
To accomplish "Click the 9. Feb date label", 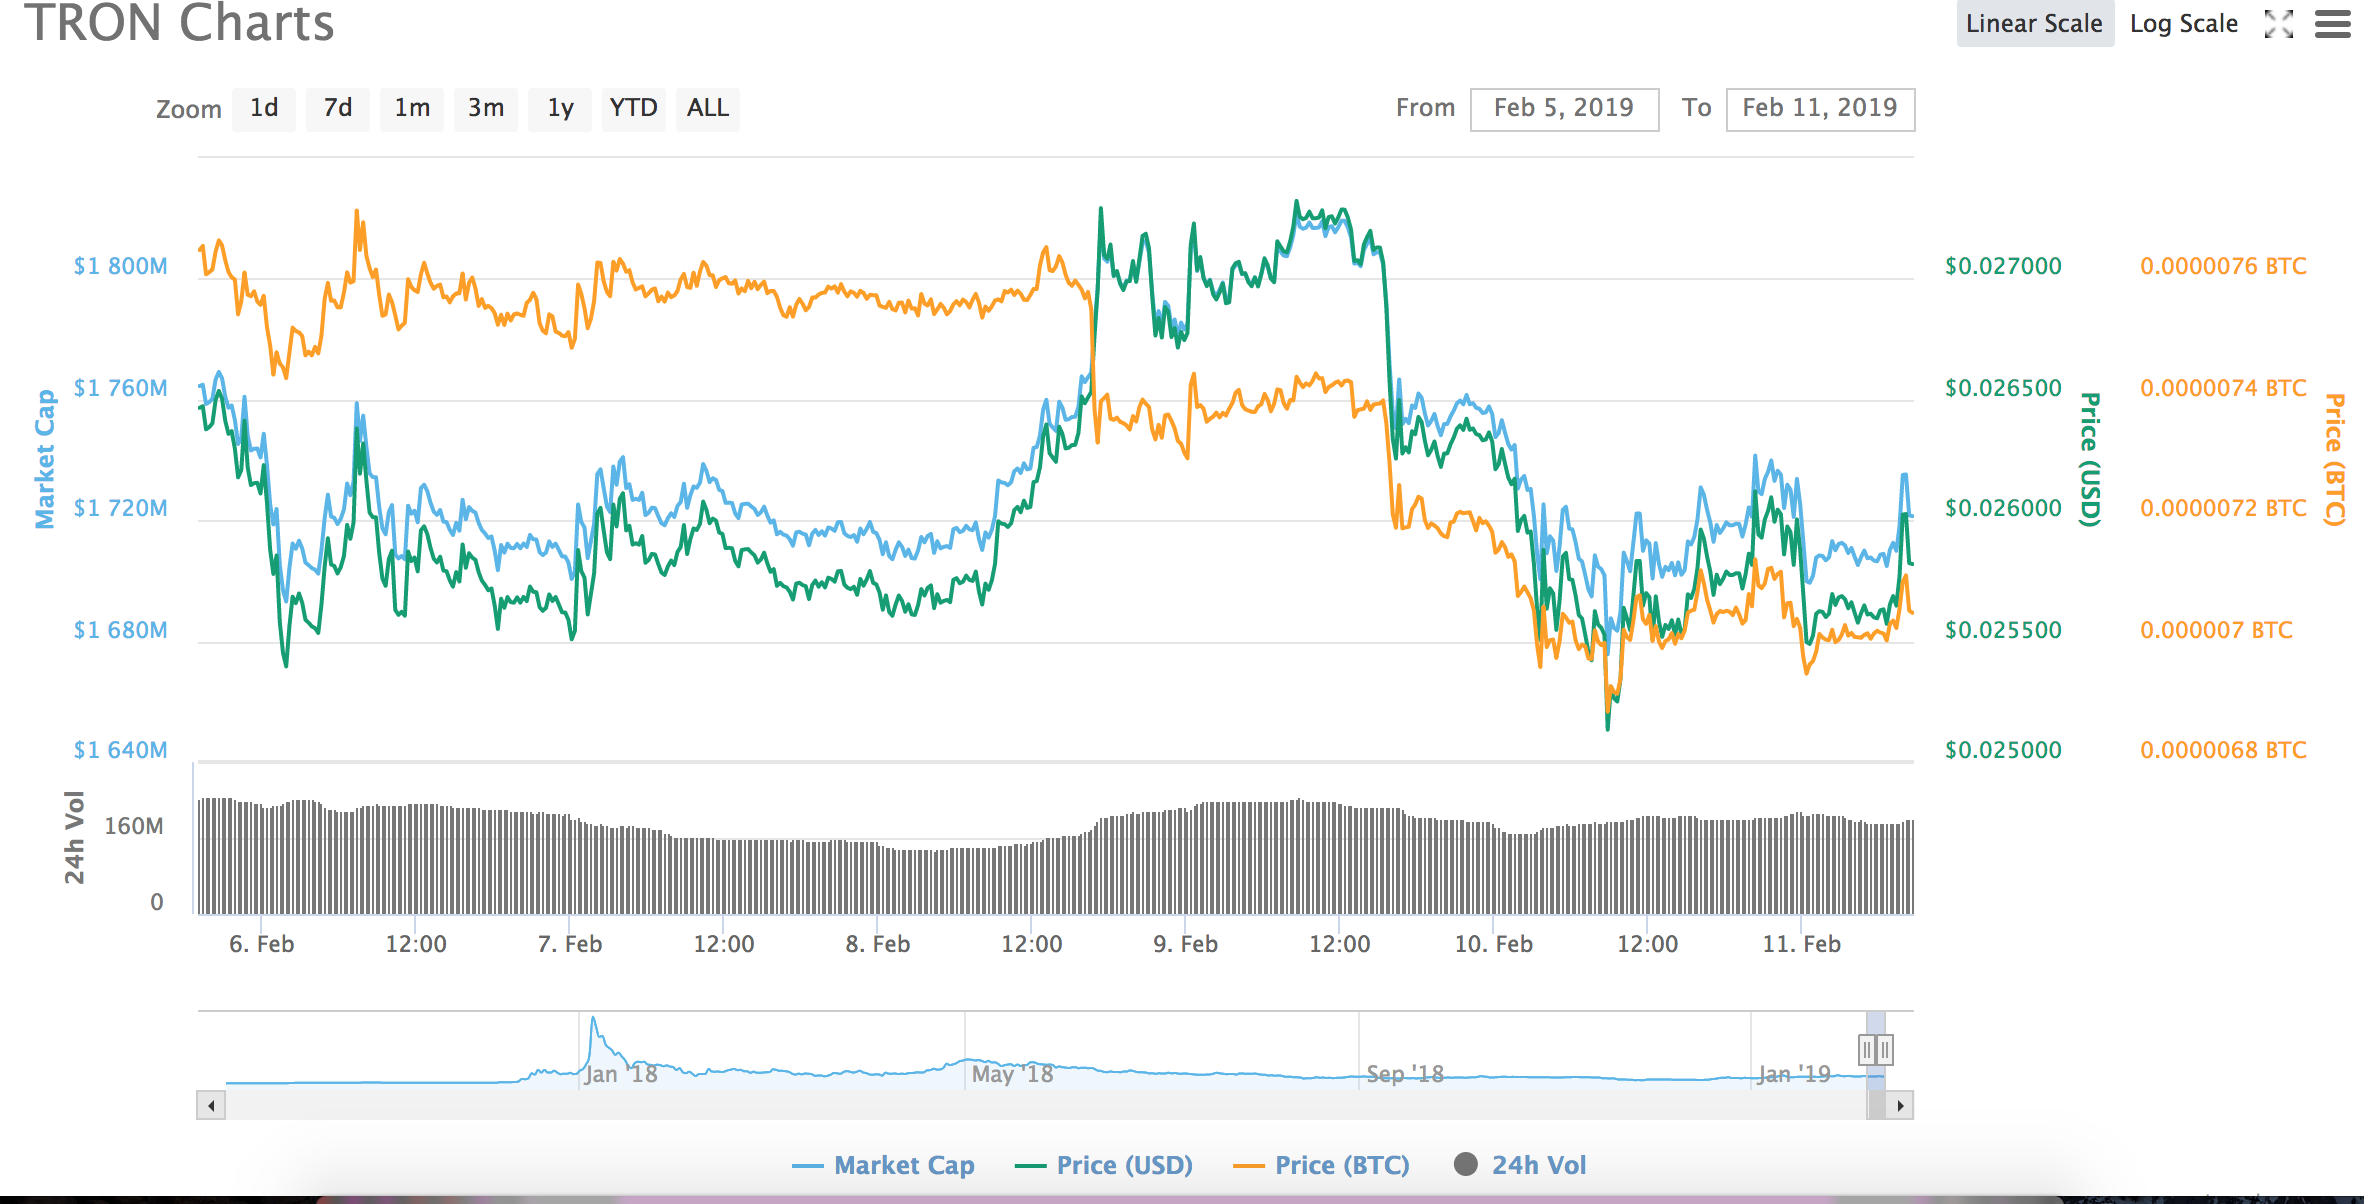I will coord(1185,944).
